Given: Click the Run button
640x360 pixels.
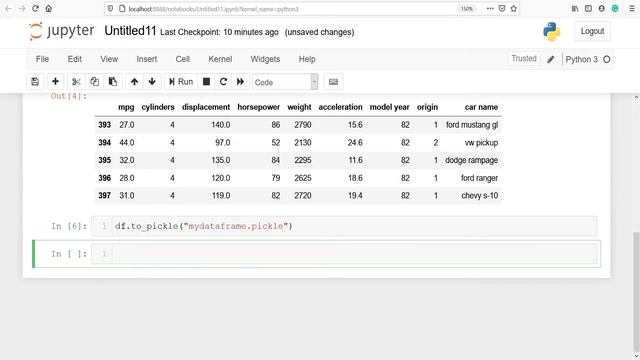Looking at the screenshot, I should 181,82.
